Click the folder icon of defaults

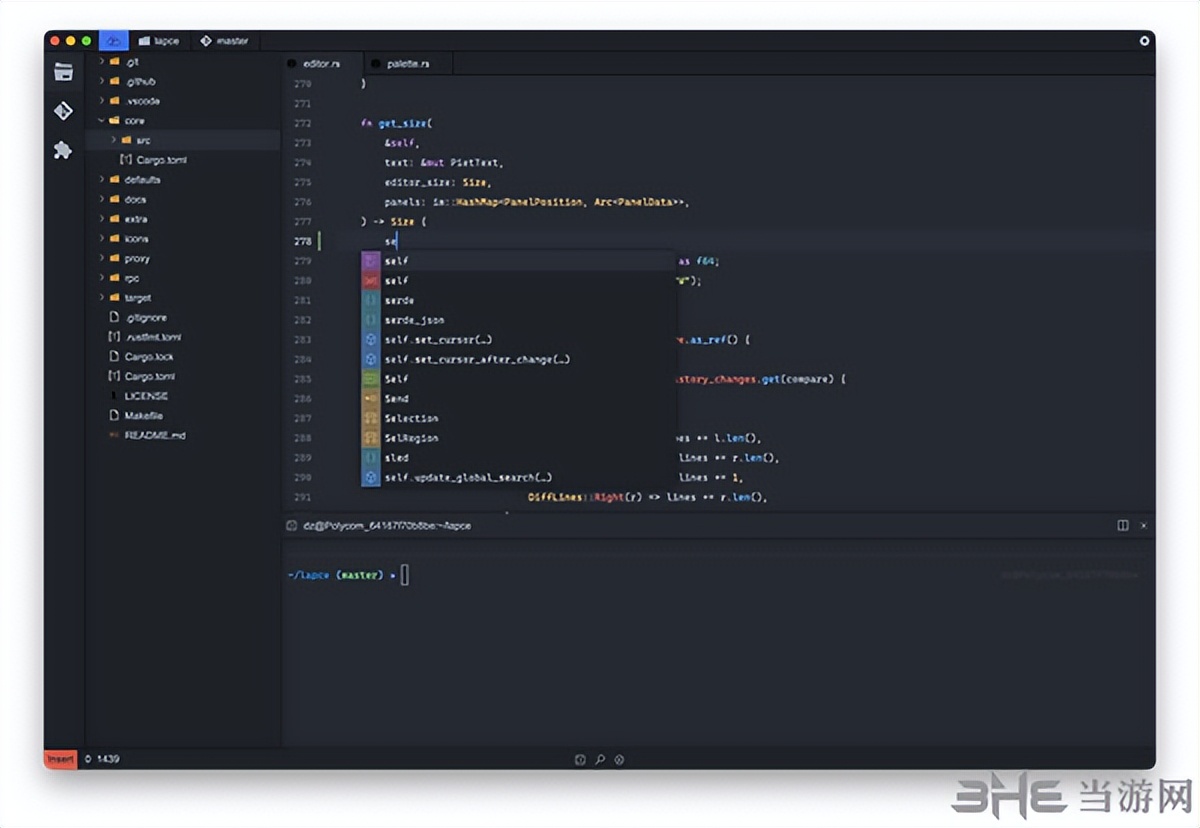[114, 180]
